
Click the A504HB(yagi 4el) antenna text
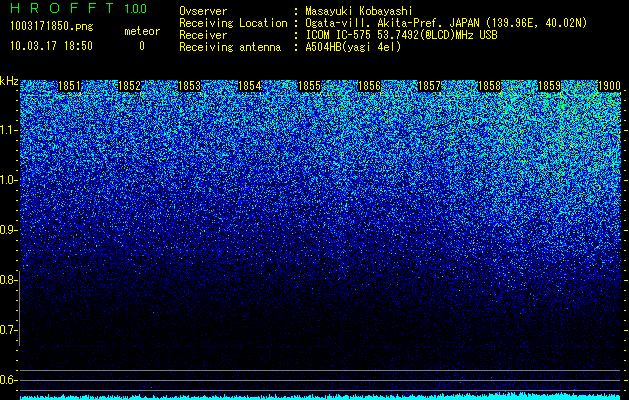tap(353, 47)
